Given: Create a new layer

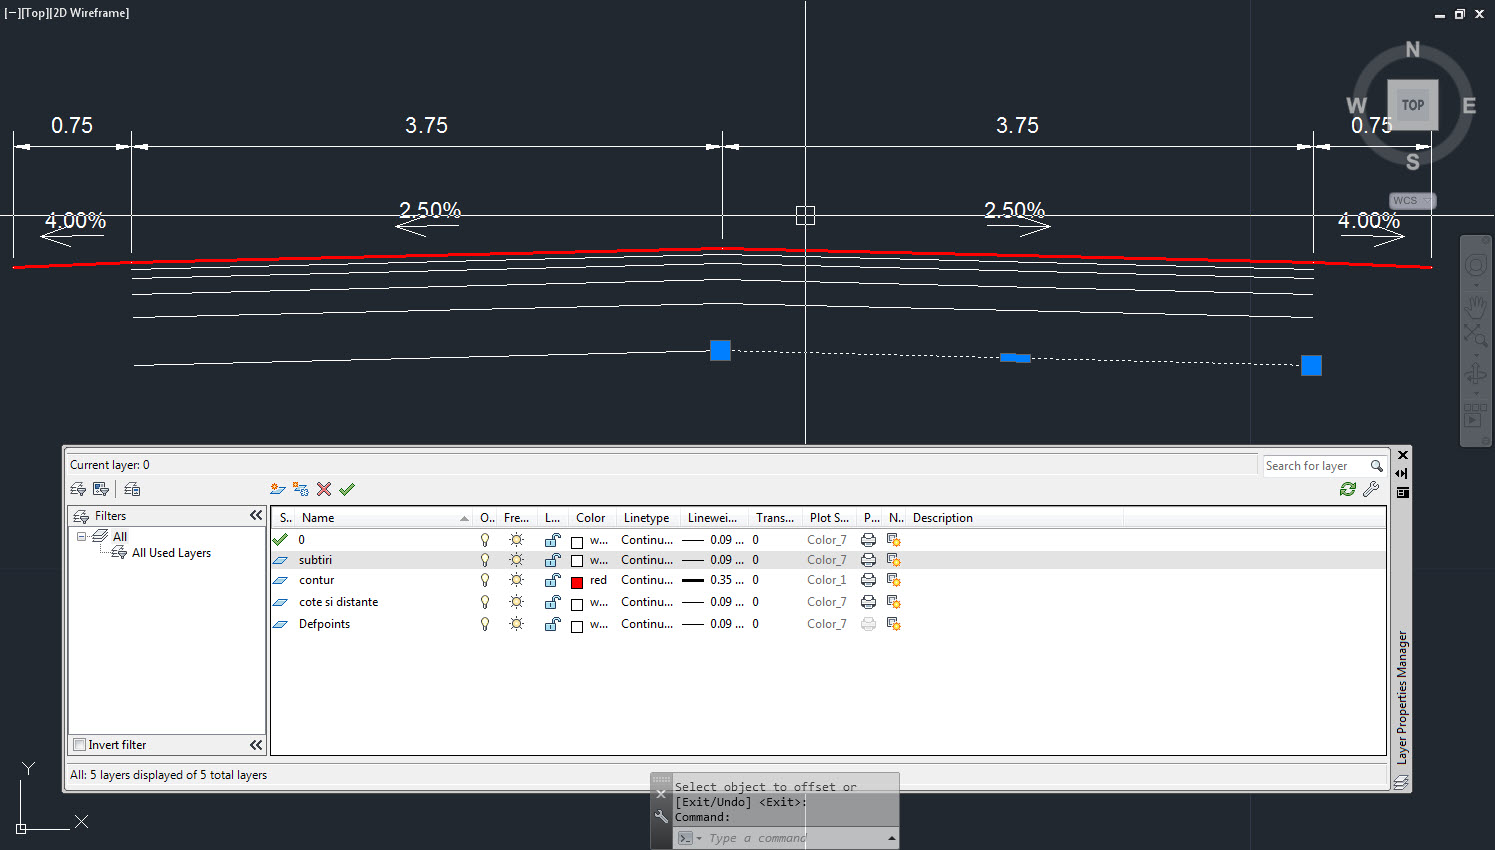Looking at the screenshot, I should (277, 489).
